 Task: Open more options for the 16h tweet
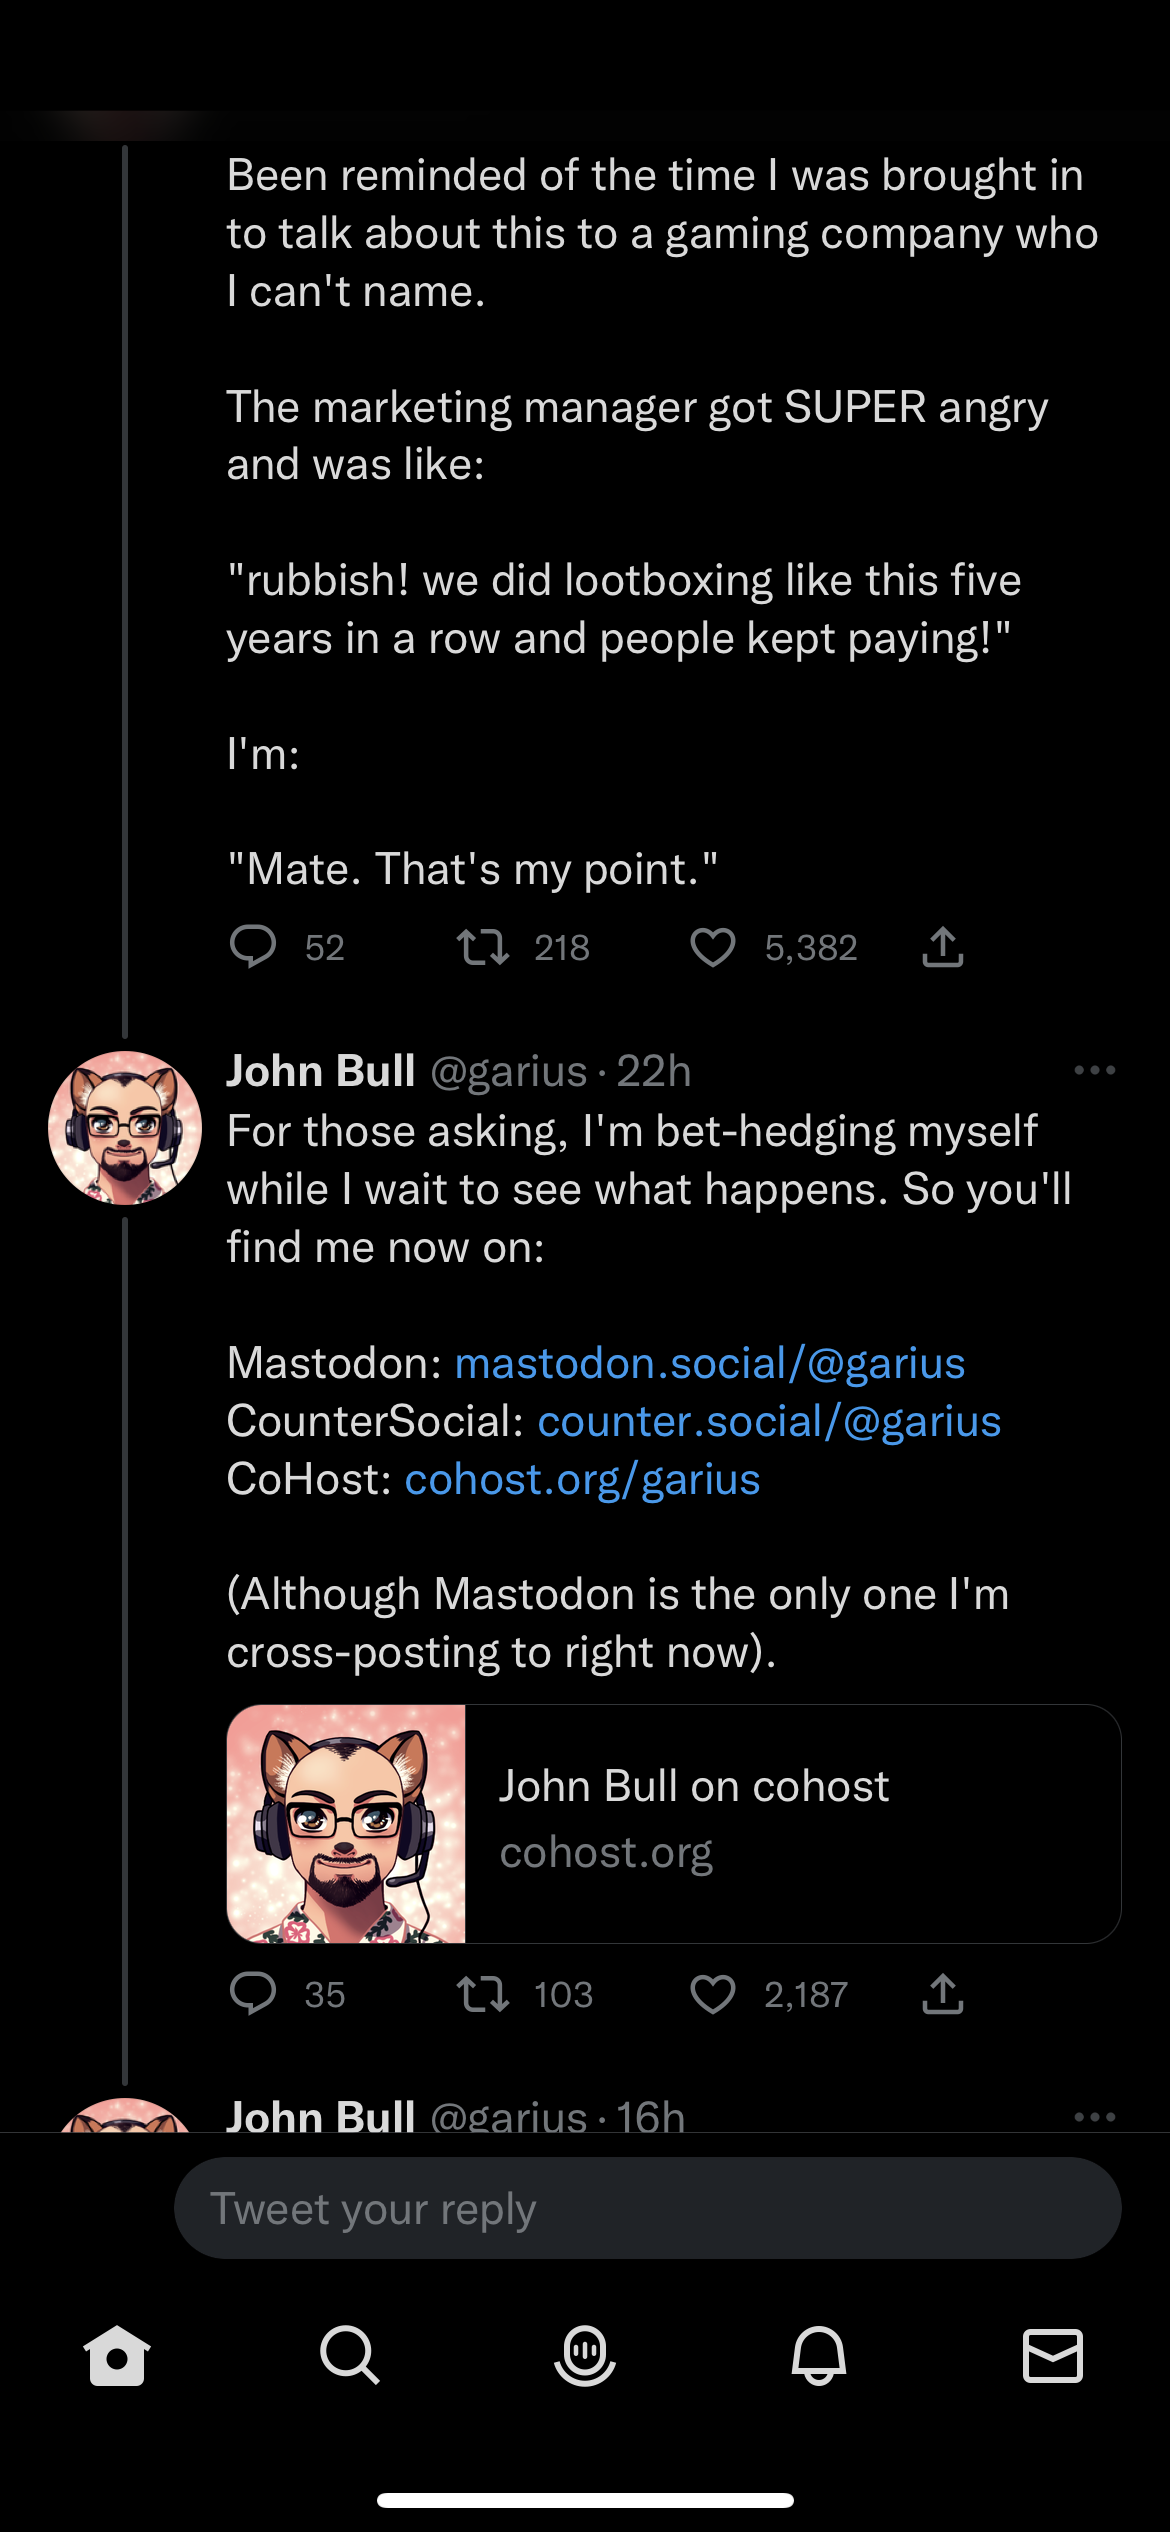(x=1094, y=2116)
